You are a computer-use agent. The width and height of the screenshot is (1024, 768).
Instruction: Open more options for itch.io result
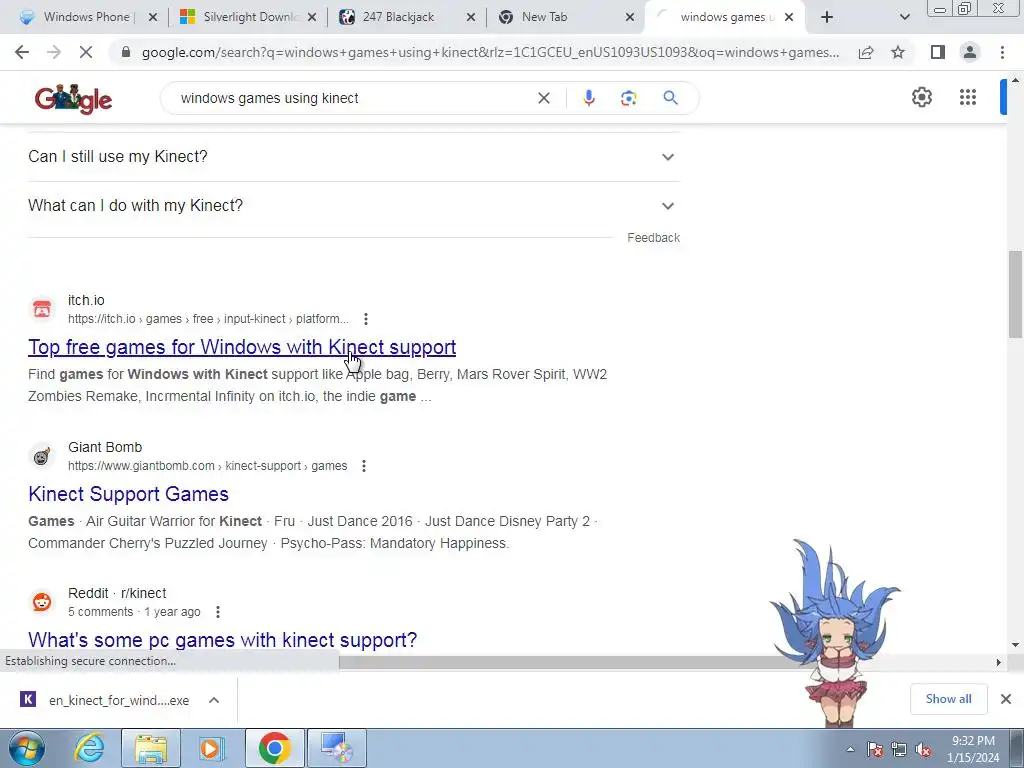point(366,319)
